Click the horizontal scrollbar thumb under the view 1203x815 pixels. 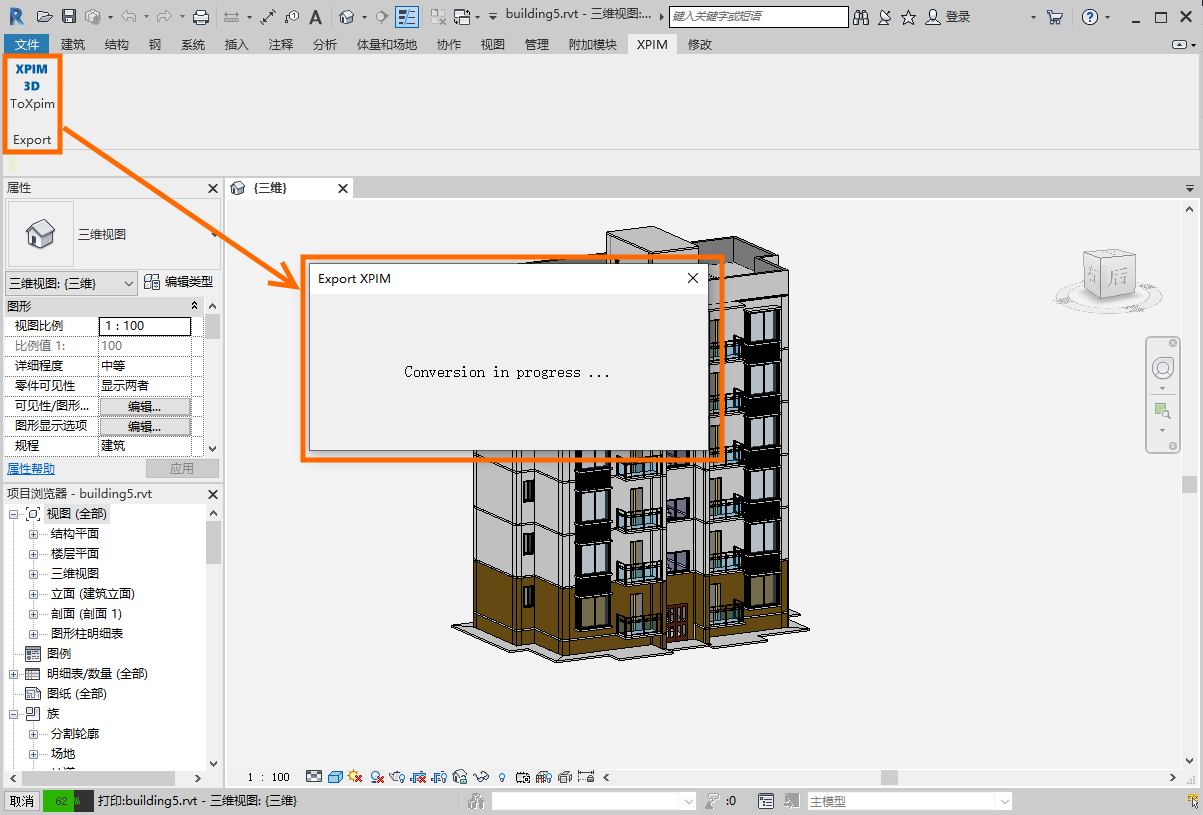[889, 777]
